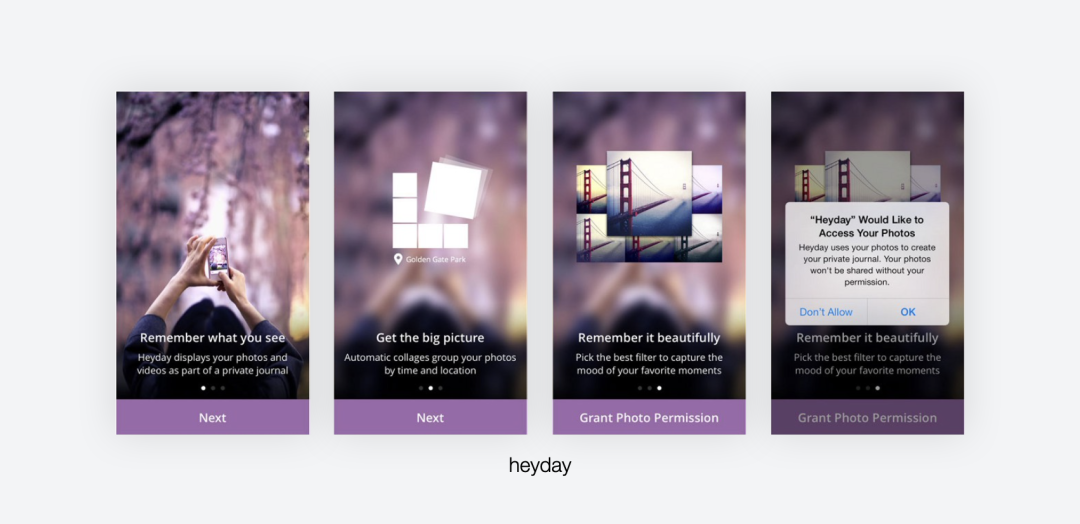Confirm OK in the photo access dialog
The width and height of the screenshot is (1080, 524).
[908, 312]
